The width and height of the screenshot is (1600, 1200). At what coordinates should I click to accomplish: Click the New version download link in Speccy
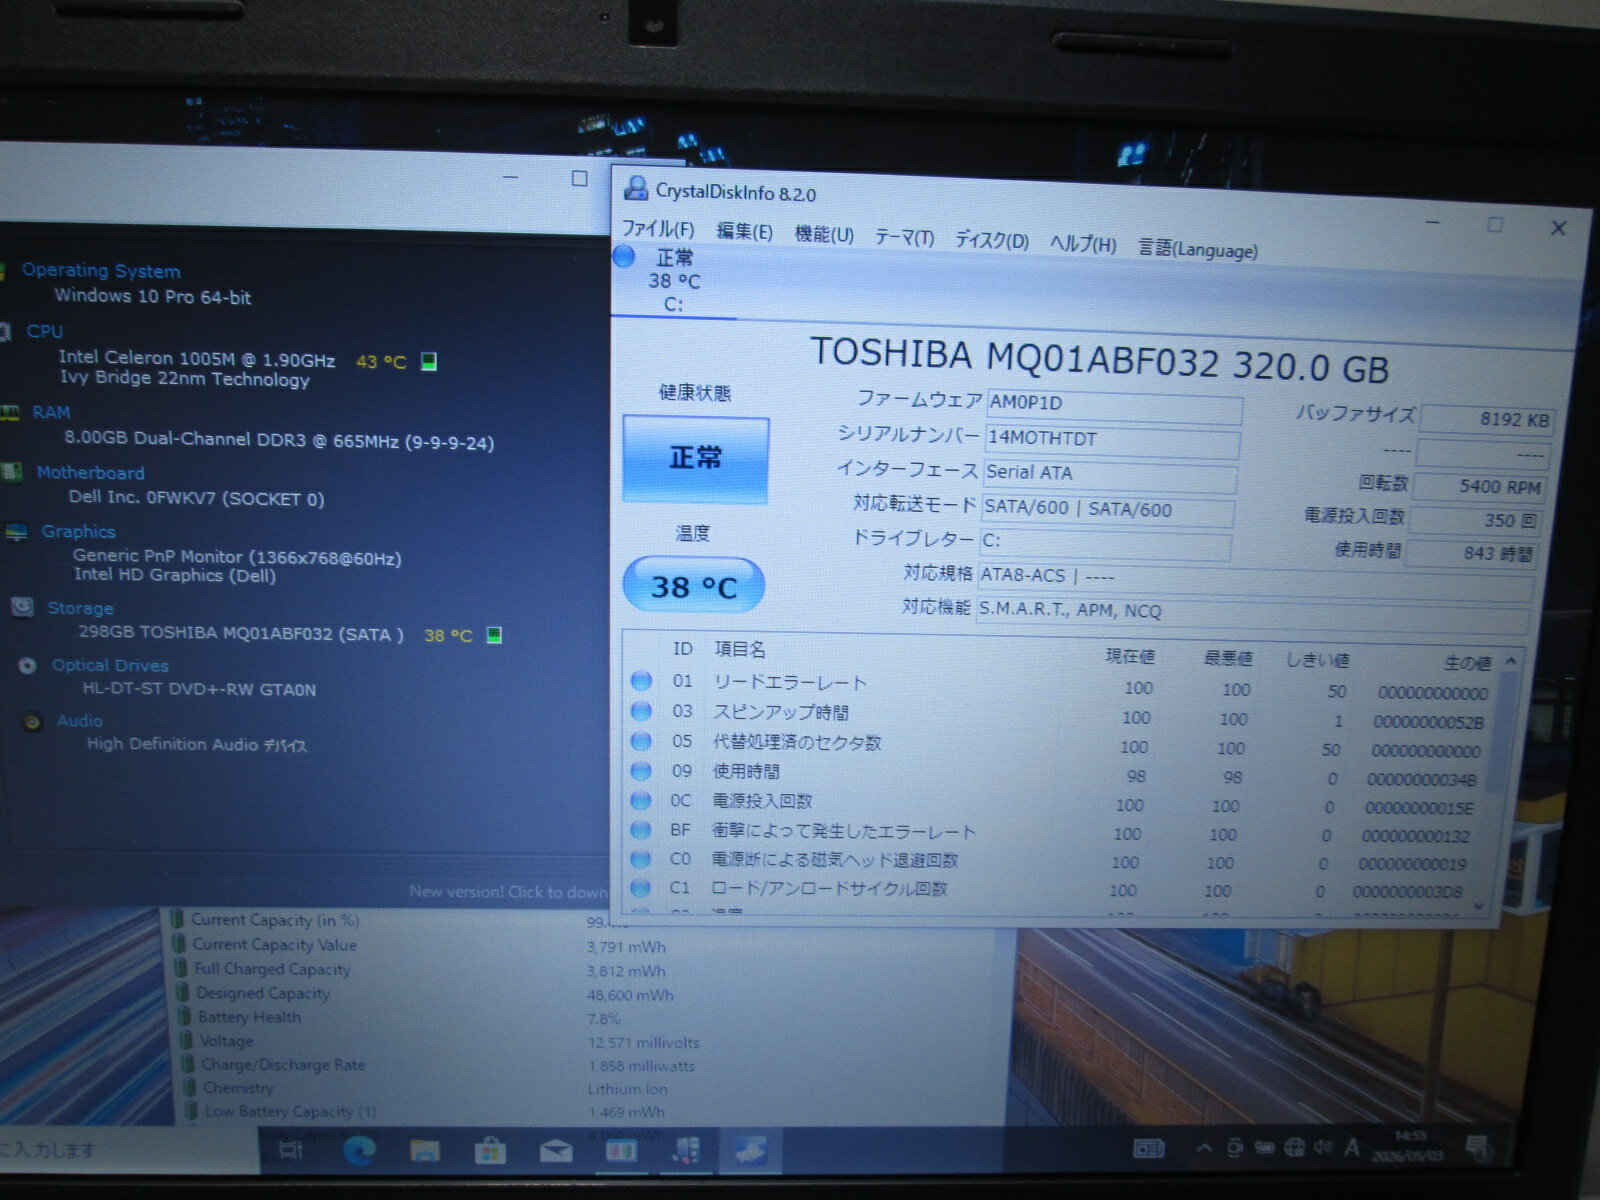coord(508,891)
